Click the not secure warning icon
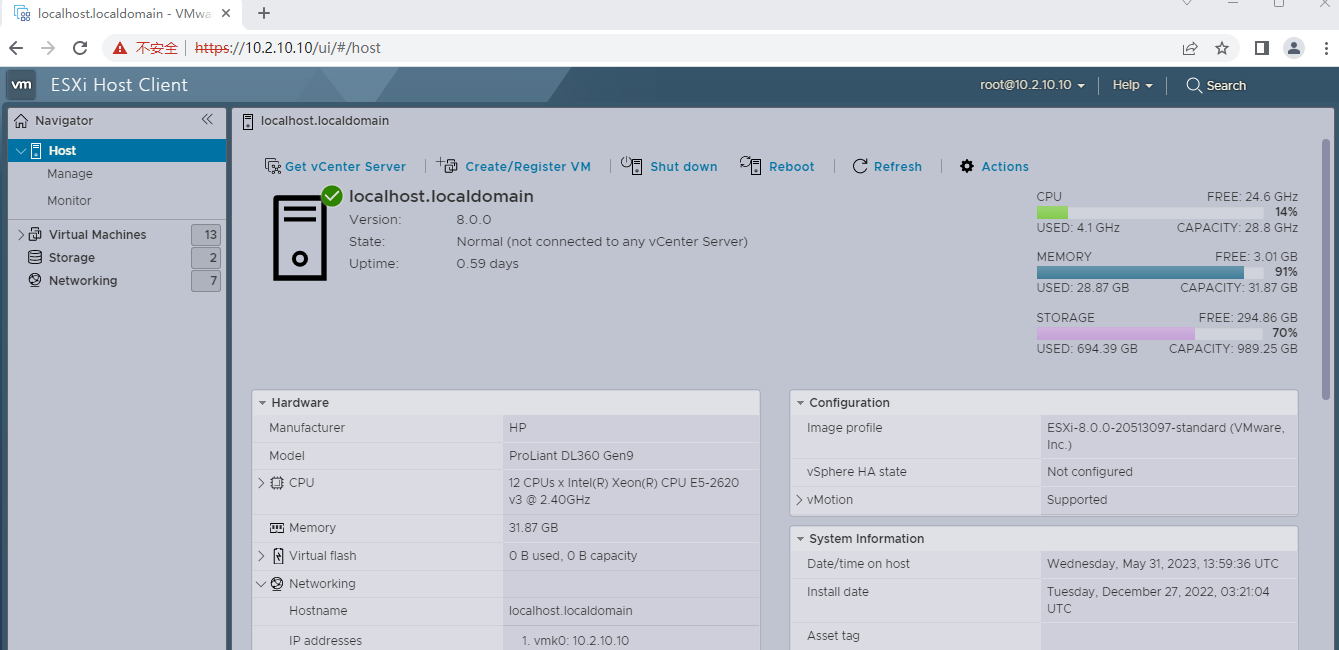1339x650 pixels. pos(120,48)
